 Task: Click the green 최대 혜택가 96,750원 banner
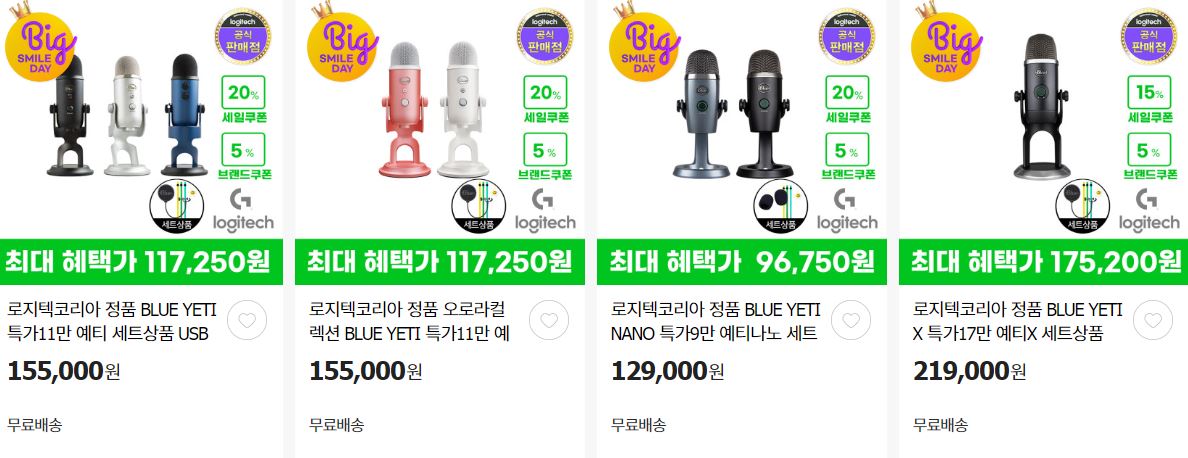[742, 262]
